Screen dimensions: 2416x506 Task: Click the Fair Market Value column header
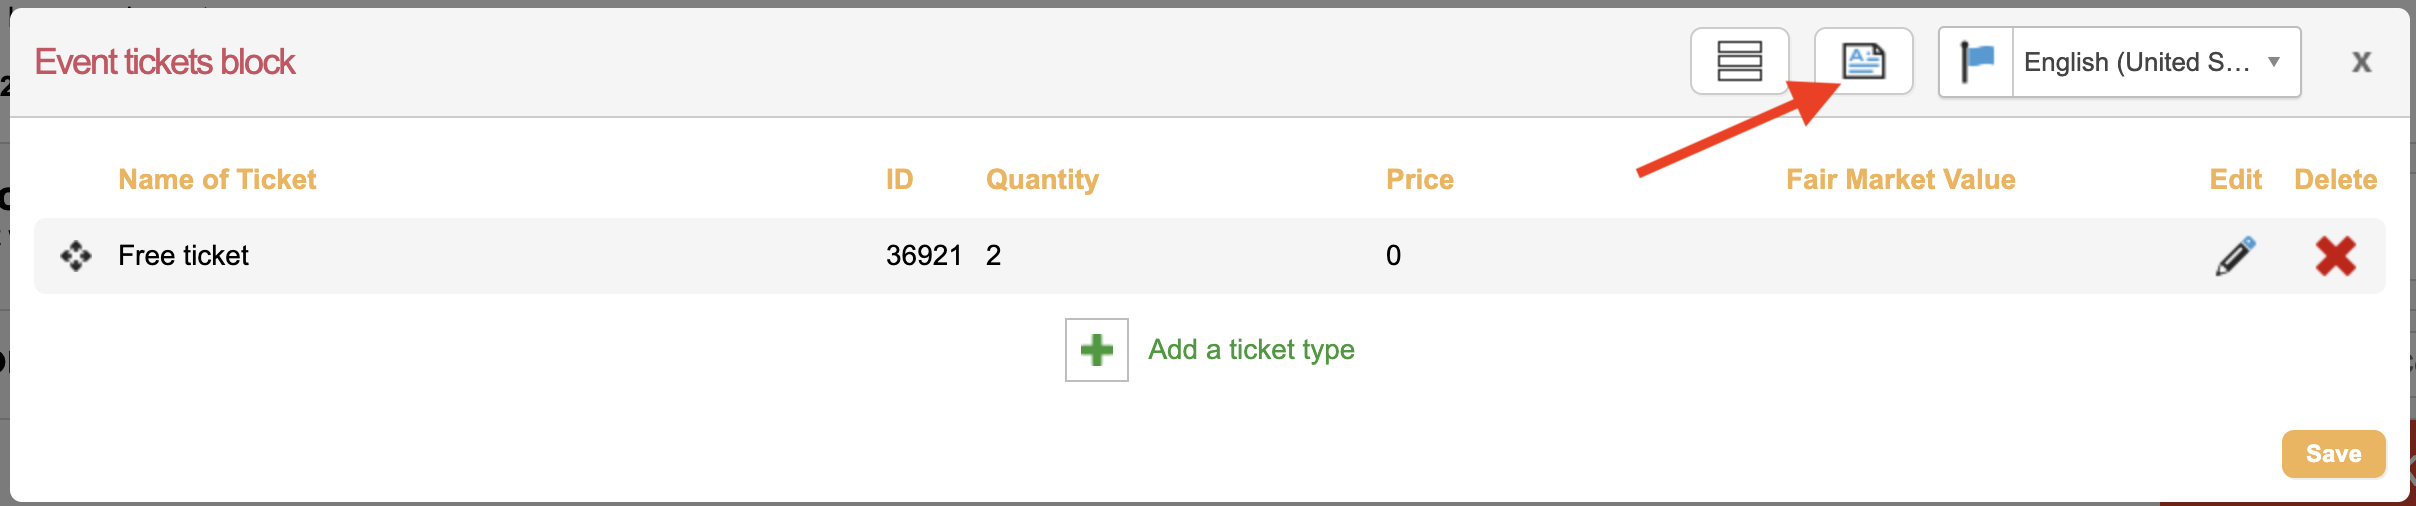coord(1900,180)
